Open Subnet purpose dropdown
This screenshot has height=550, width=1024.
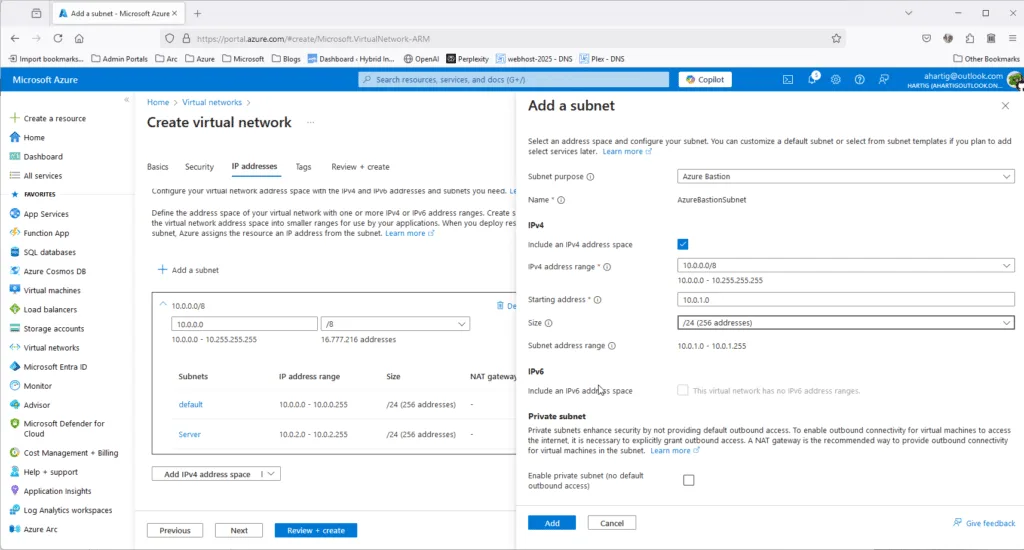(x=845, y=176)
